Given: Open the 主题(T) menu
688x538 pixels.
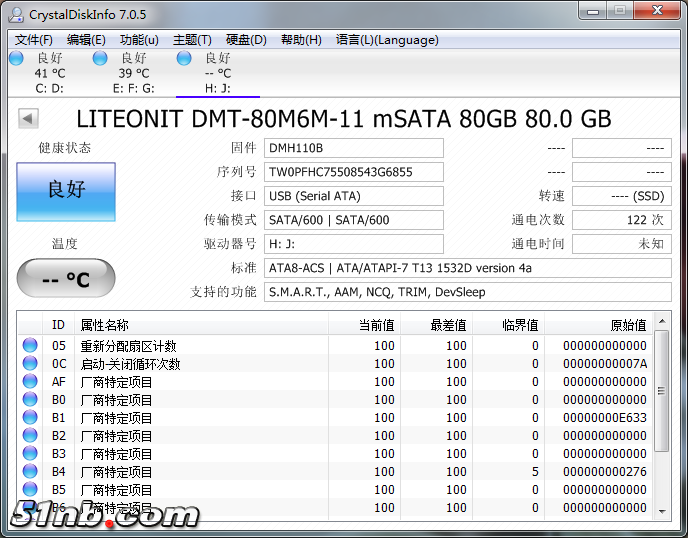Looking at the screenshot, I should tap(192, 40).
